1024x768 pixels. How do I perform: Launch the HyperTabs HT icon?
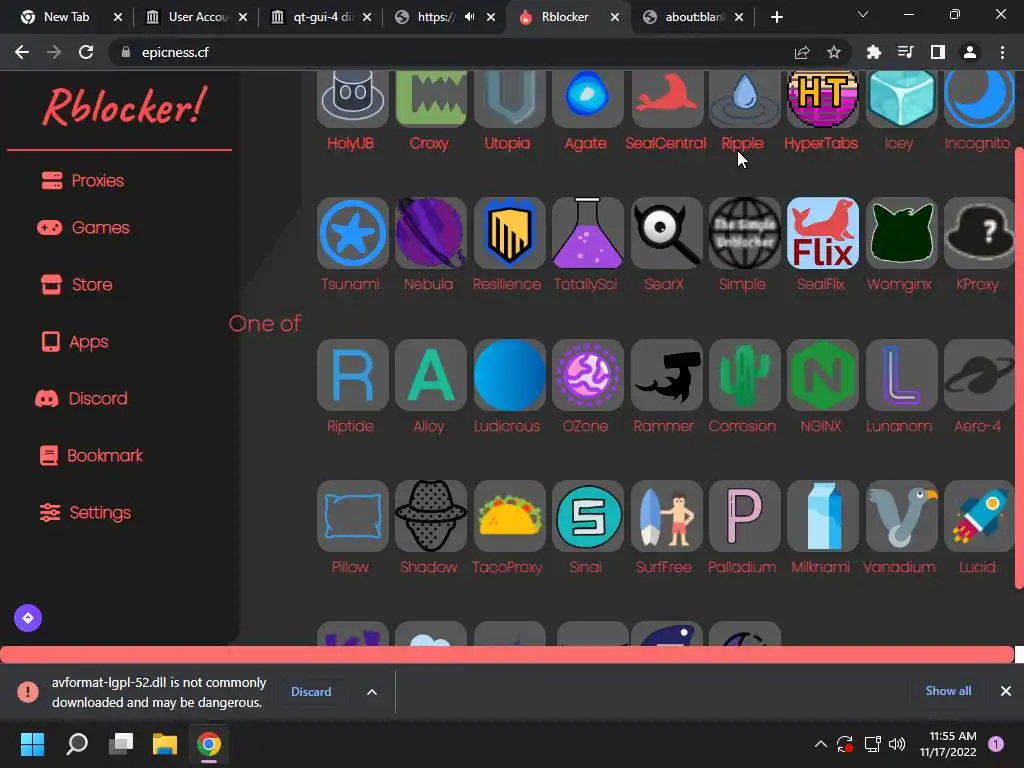coord(823,99)
